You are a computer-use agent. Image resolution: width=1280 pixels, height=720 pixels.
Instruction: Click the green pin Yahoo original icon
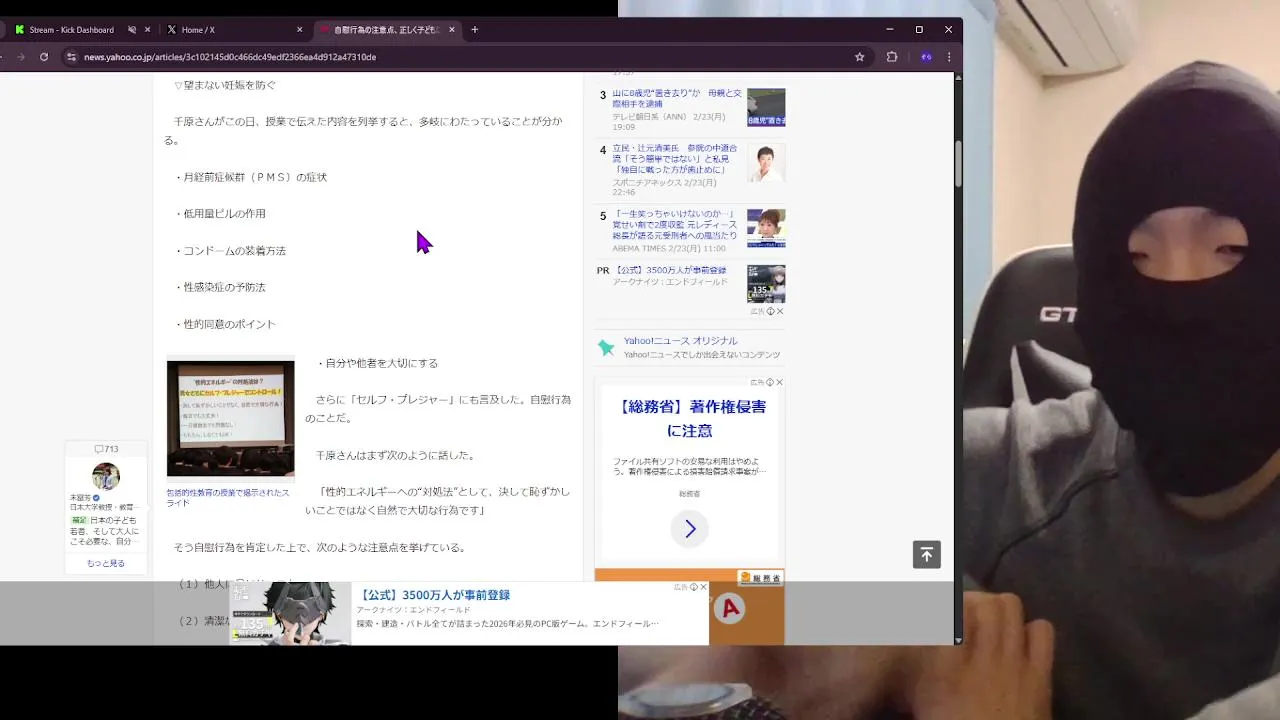click(606, 347)
